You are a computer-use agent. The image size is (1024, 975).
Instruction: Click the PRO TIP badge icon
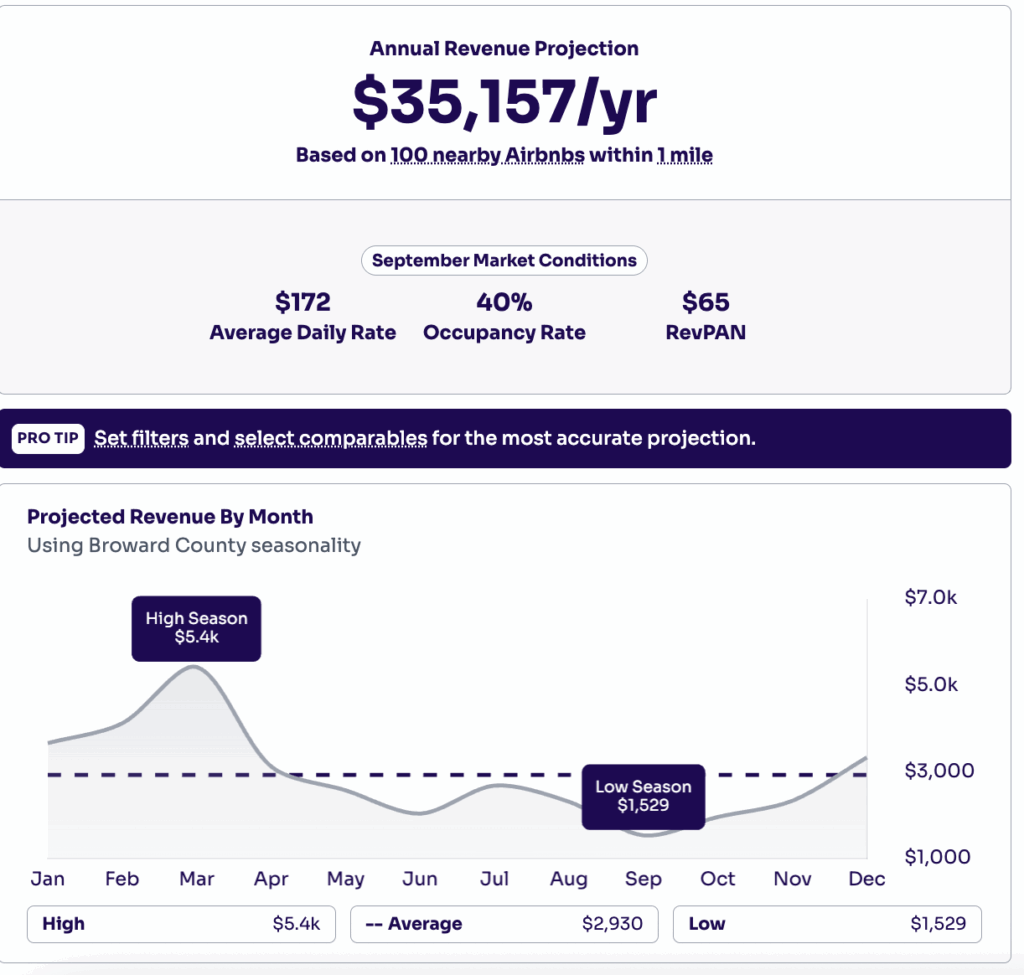click(x=47, y=438)
